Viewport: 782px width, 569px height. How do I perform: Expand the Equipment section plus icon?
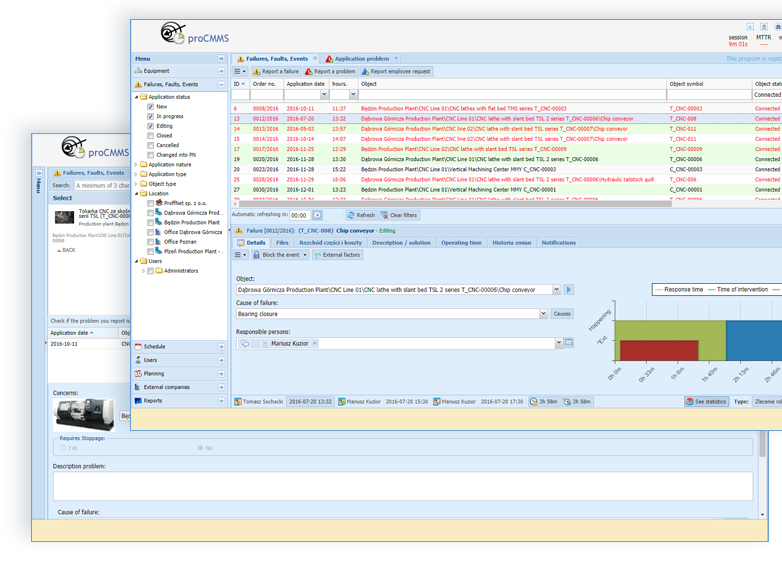click(221, 71)
